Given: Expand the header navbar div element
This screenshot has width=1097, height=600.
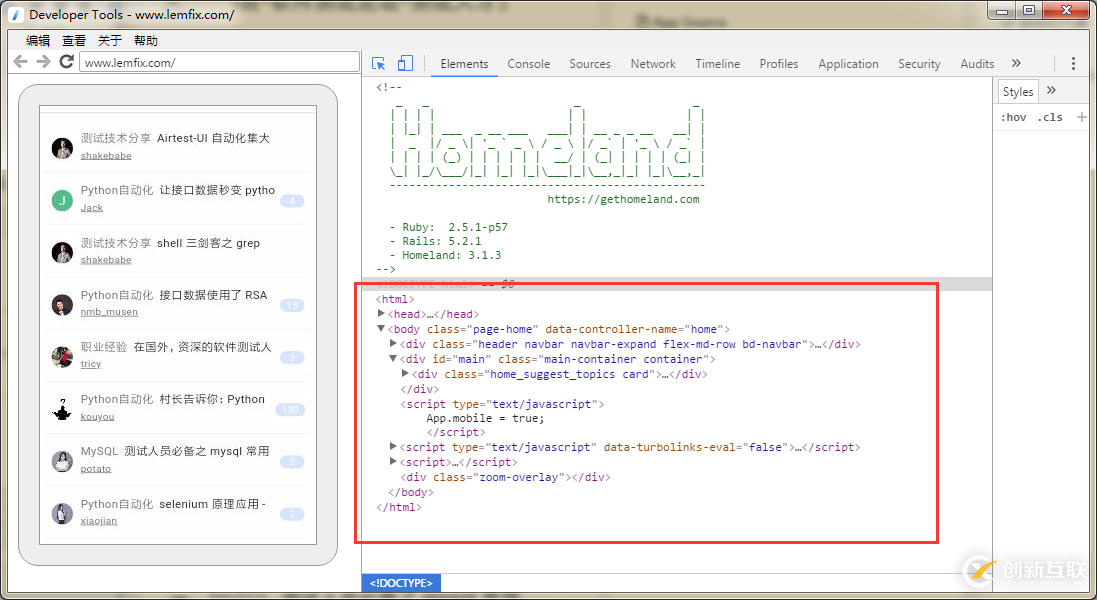Looking at the screenshot, I should click(393, 343).
